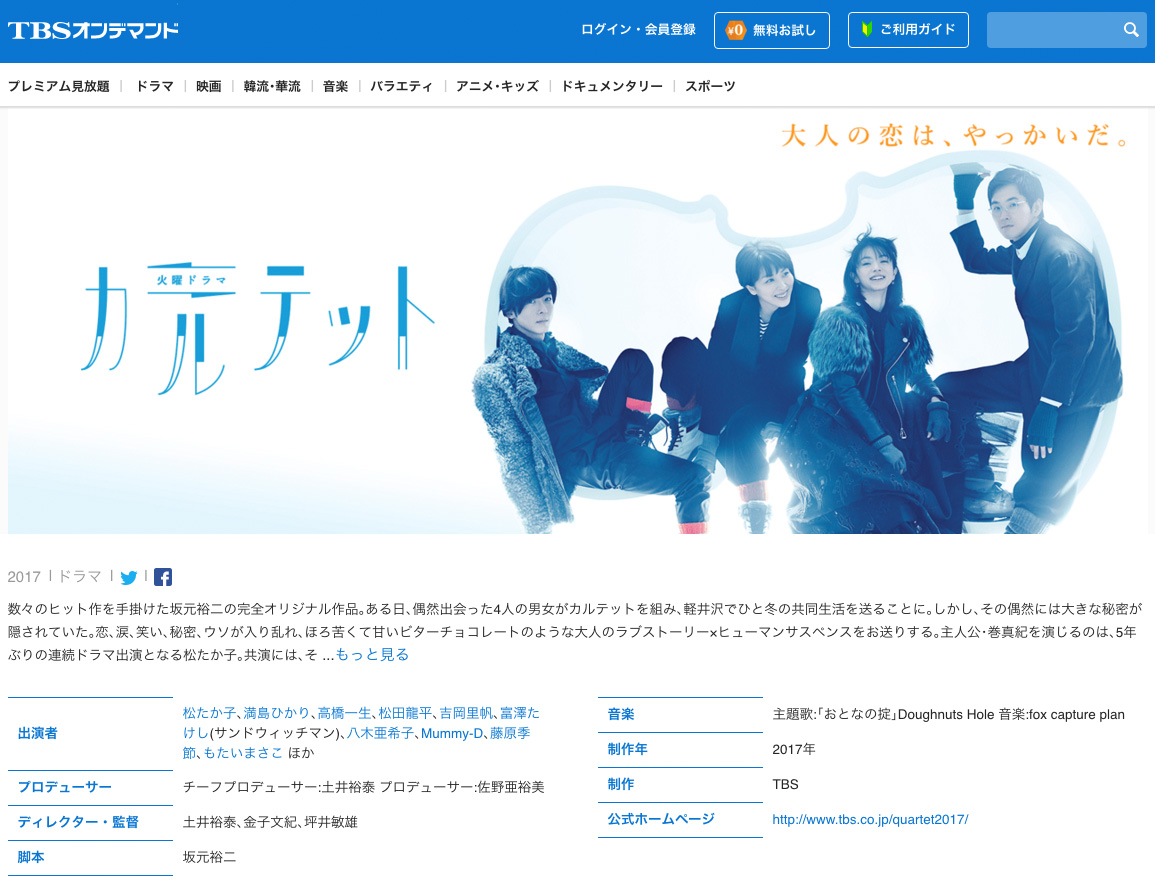Click the TBS production value

(785, 785)
